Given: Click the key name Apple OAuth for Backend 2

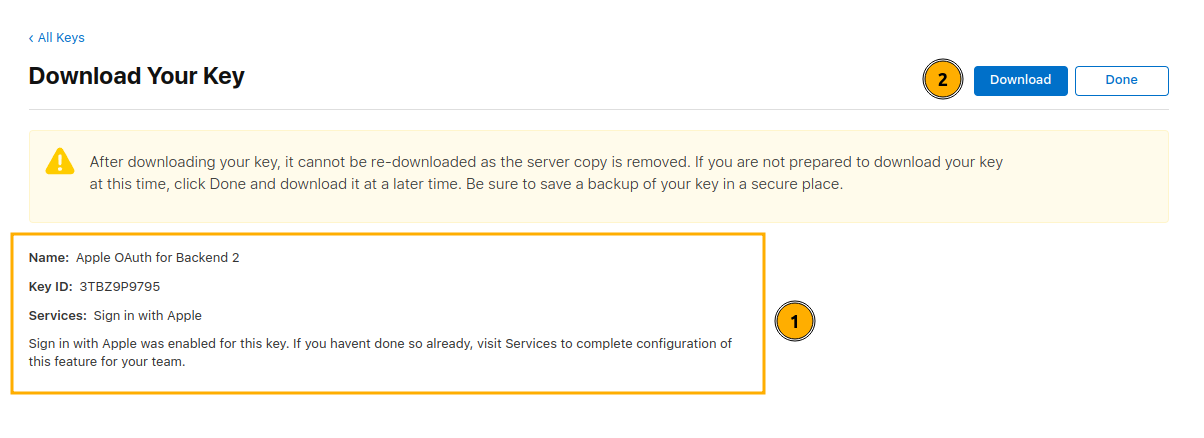Looking at the screenshot, I should [157, 257].
